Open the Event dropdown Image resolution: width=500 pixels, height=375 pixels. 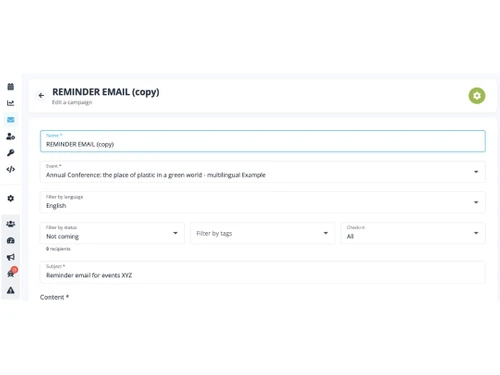[x=263, y=172]
